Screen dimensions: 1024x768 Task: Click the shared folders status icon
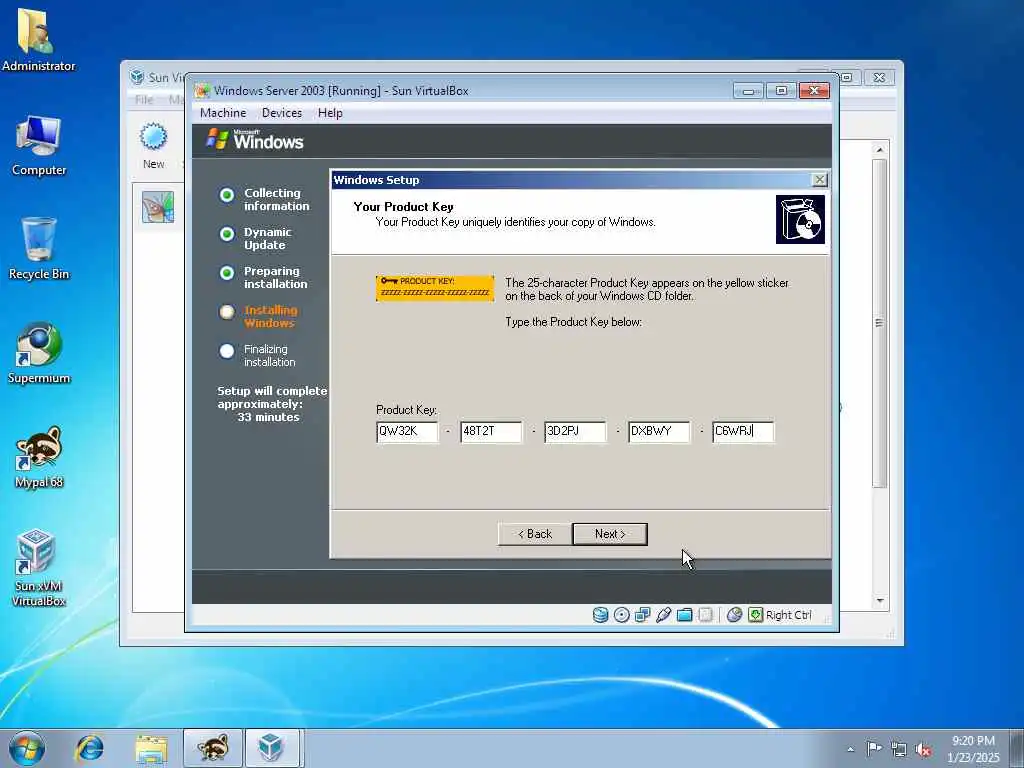click(x=684, y=615)
